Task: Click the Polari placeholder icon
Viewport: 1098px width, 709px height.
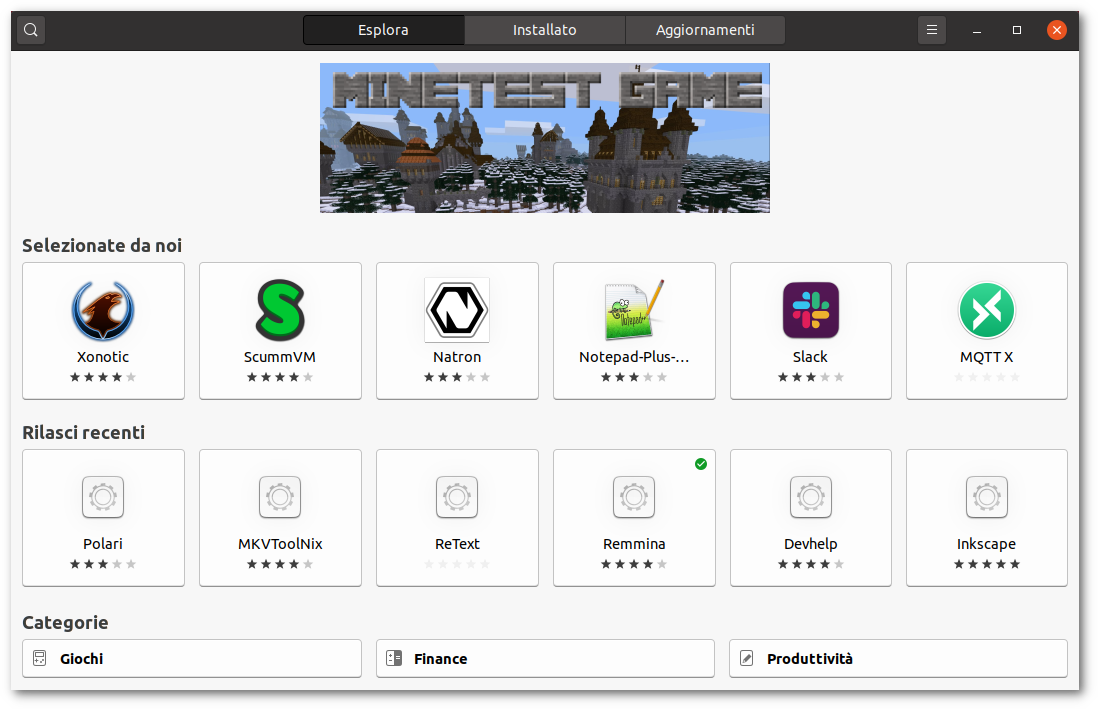Action: point(103,497)
